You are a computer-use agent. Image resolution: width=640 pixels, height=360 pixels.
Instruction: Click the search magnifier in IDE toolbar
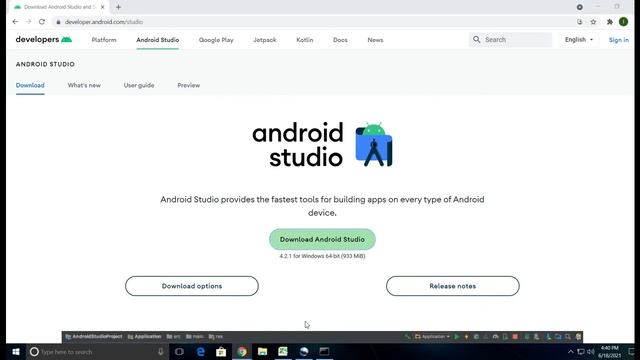pos(568,337)
